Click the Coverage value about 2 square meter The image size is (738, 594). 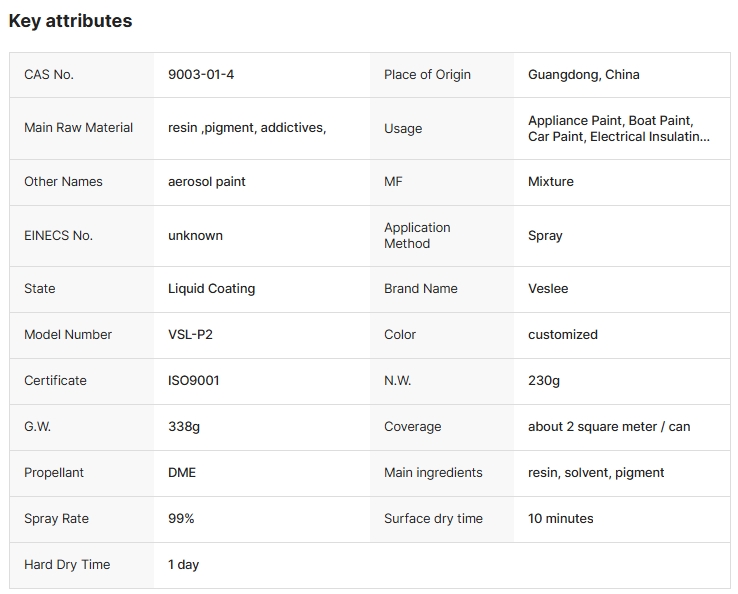tap(609, 427)
